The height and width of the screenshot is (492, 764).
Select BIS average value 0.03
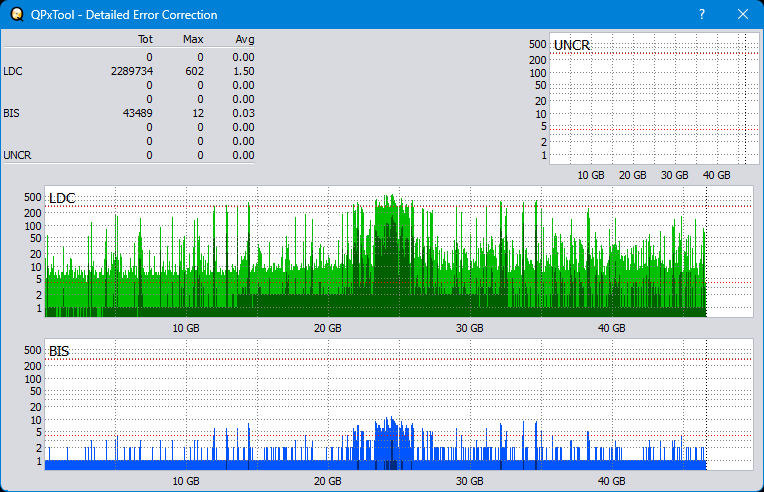244,113
